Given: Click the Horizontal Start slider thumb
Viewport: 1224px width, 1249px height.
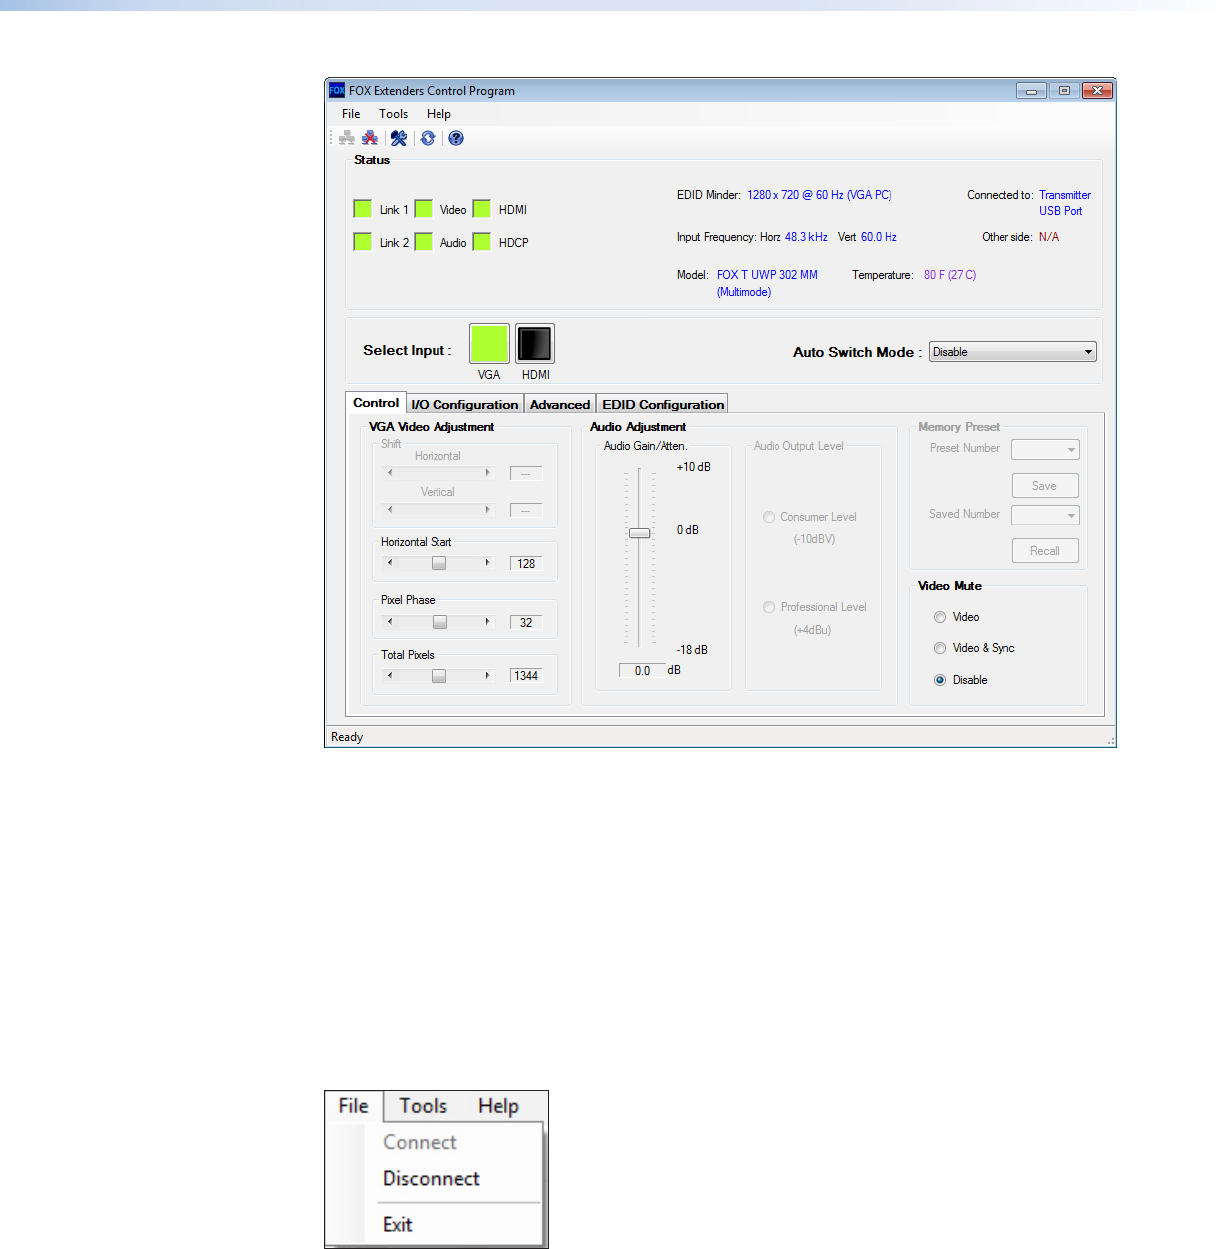Looking at the screenshot, I should point(439,563).
